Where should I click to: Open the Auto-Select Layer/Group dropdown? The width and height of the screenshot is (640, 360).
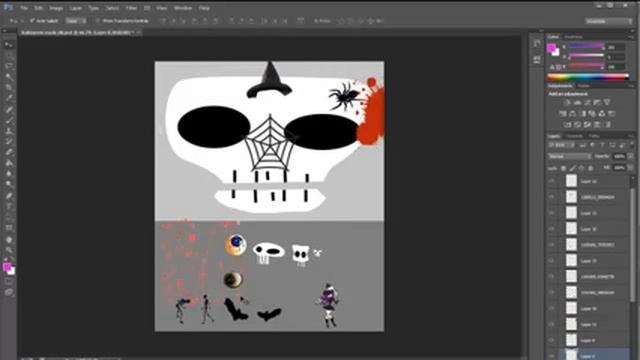click(x=76, y=20)
